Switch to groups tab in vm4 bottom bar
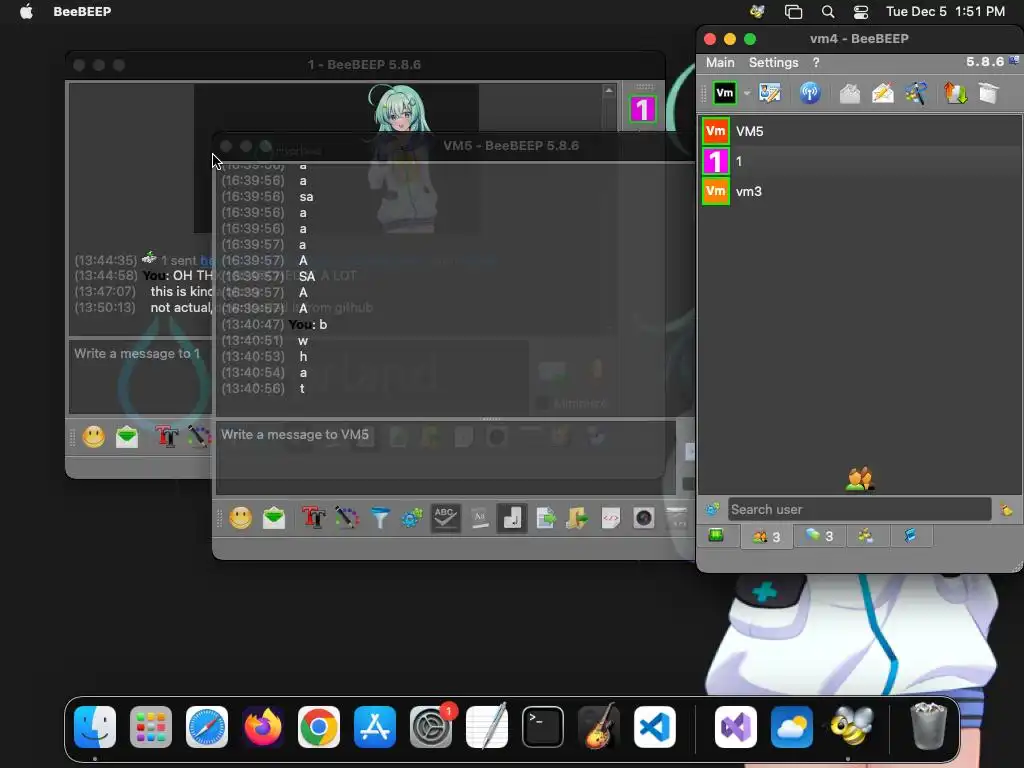 pos(866,537)
